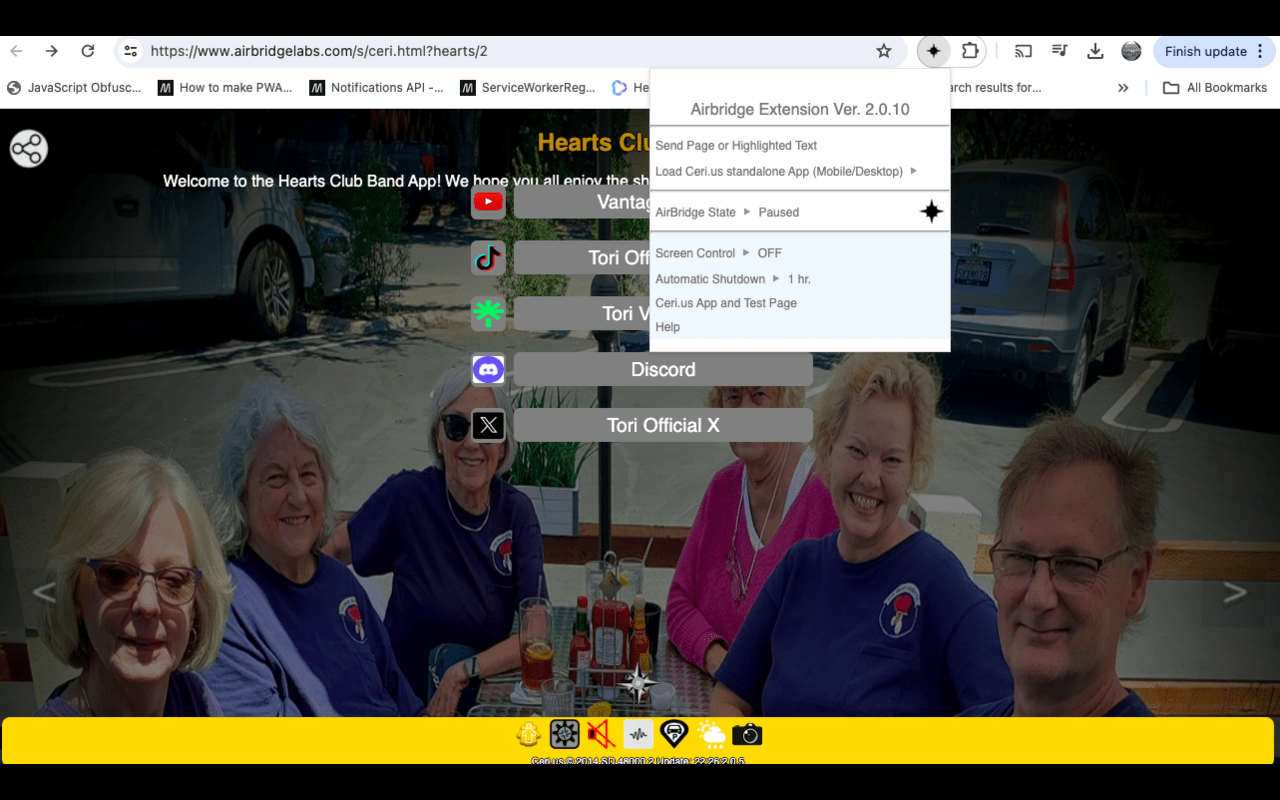This screenshot has width=1280, height=800.
Task: Click the share icon on the page
Action: 28,149
